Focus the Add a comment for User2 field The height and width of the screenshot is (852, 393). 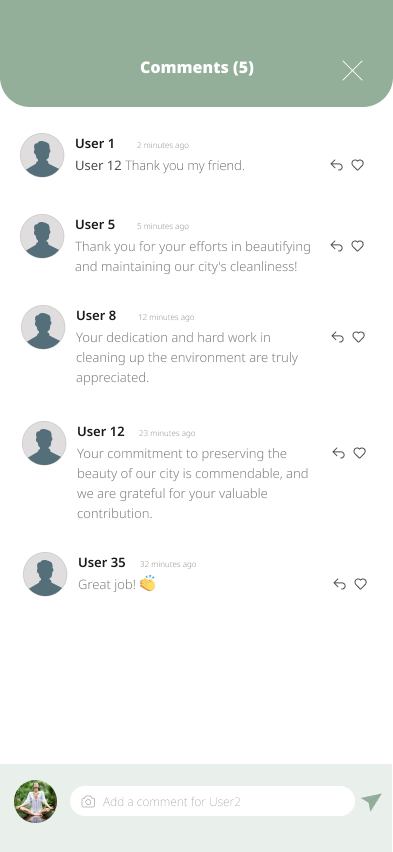[213, 801]
